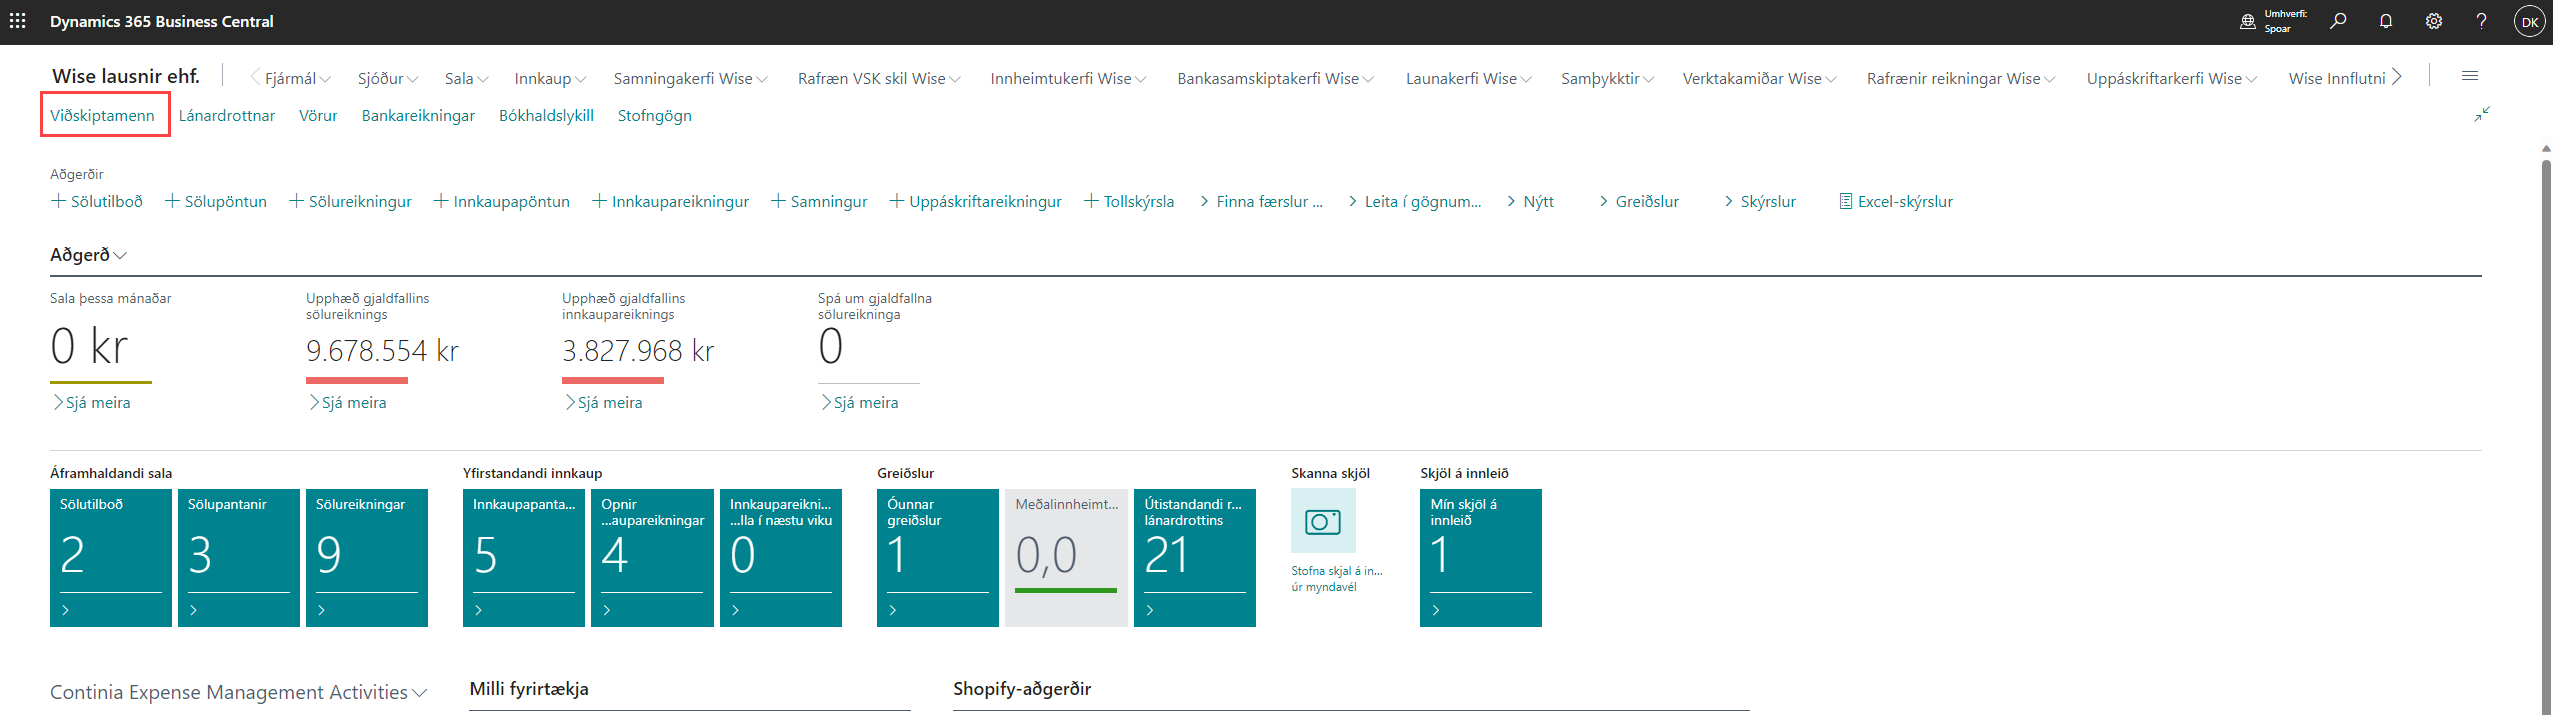
Task: Open the settings gear
Action: tap(2434, 21)
